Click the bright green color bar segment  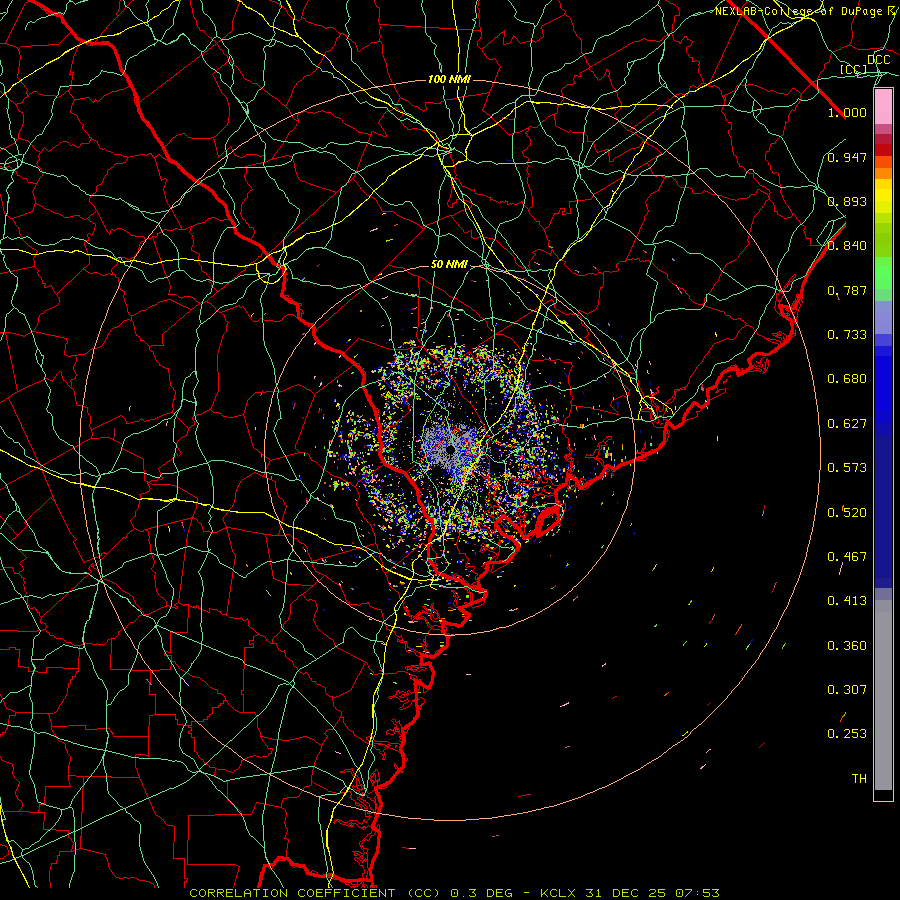(x=883, y=273)
